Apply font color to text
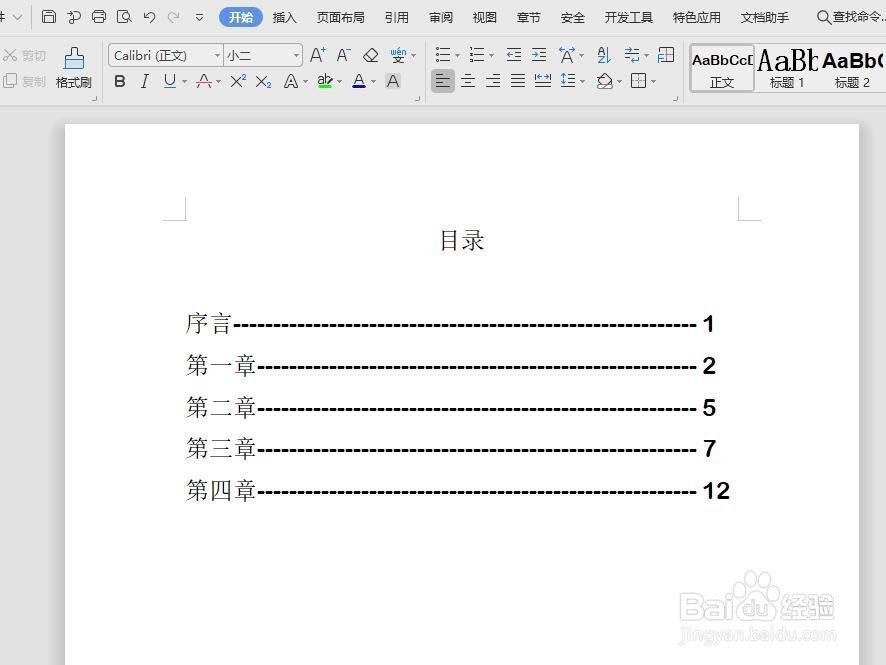The height and width of the screenshot is (665, 886). click(x=359, y=81)
